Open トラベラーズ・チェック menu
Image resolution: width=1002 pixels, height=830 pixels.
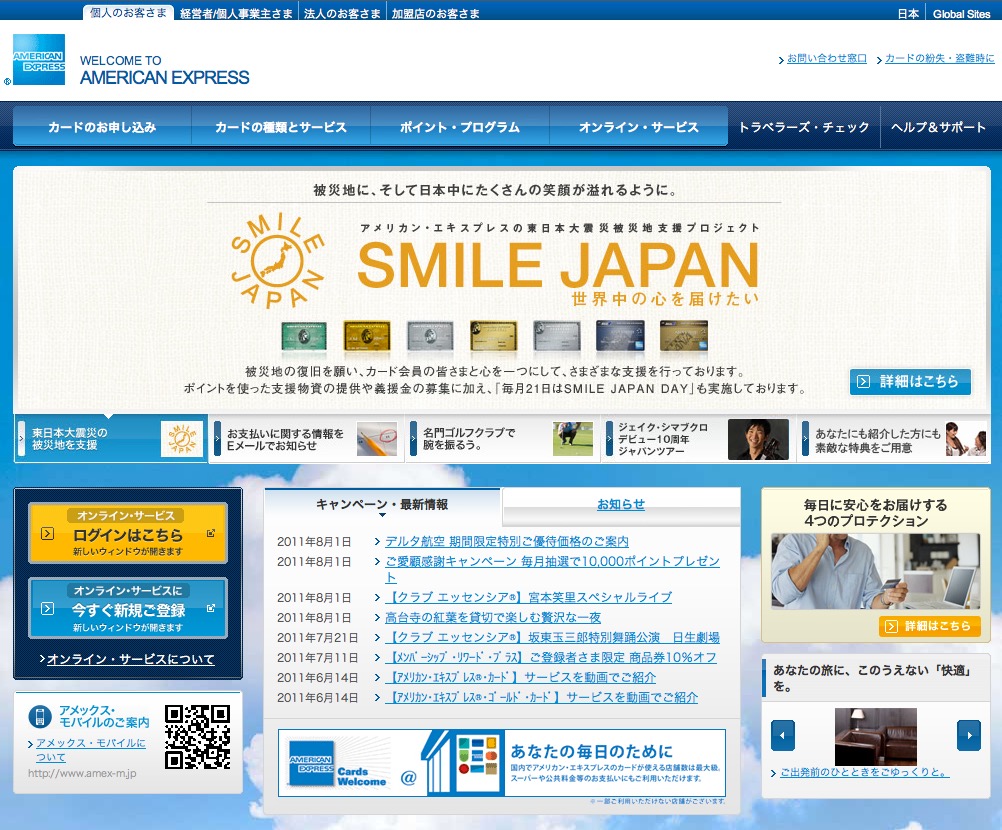(804, 127)
